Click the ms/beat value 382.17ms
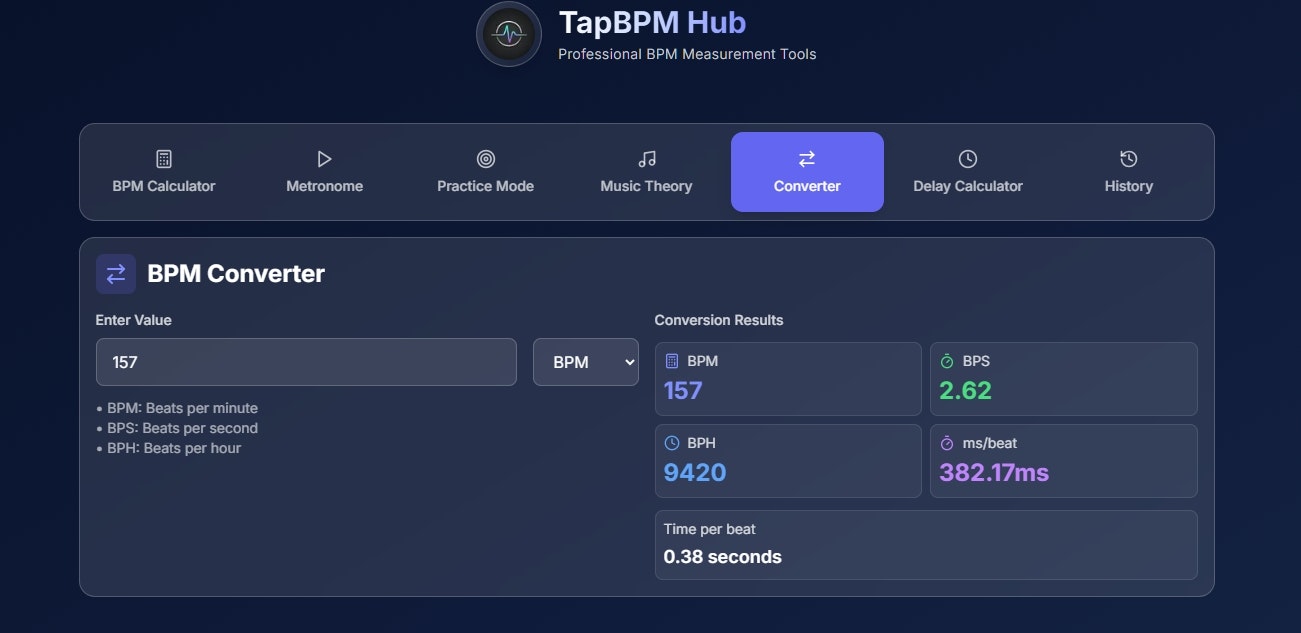 click(995, 472)
